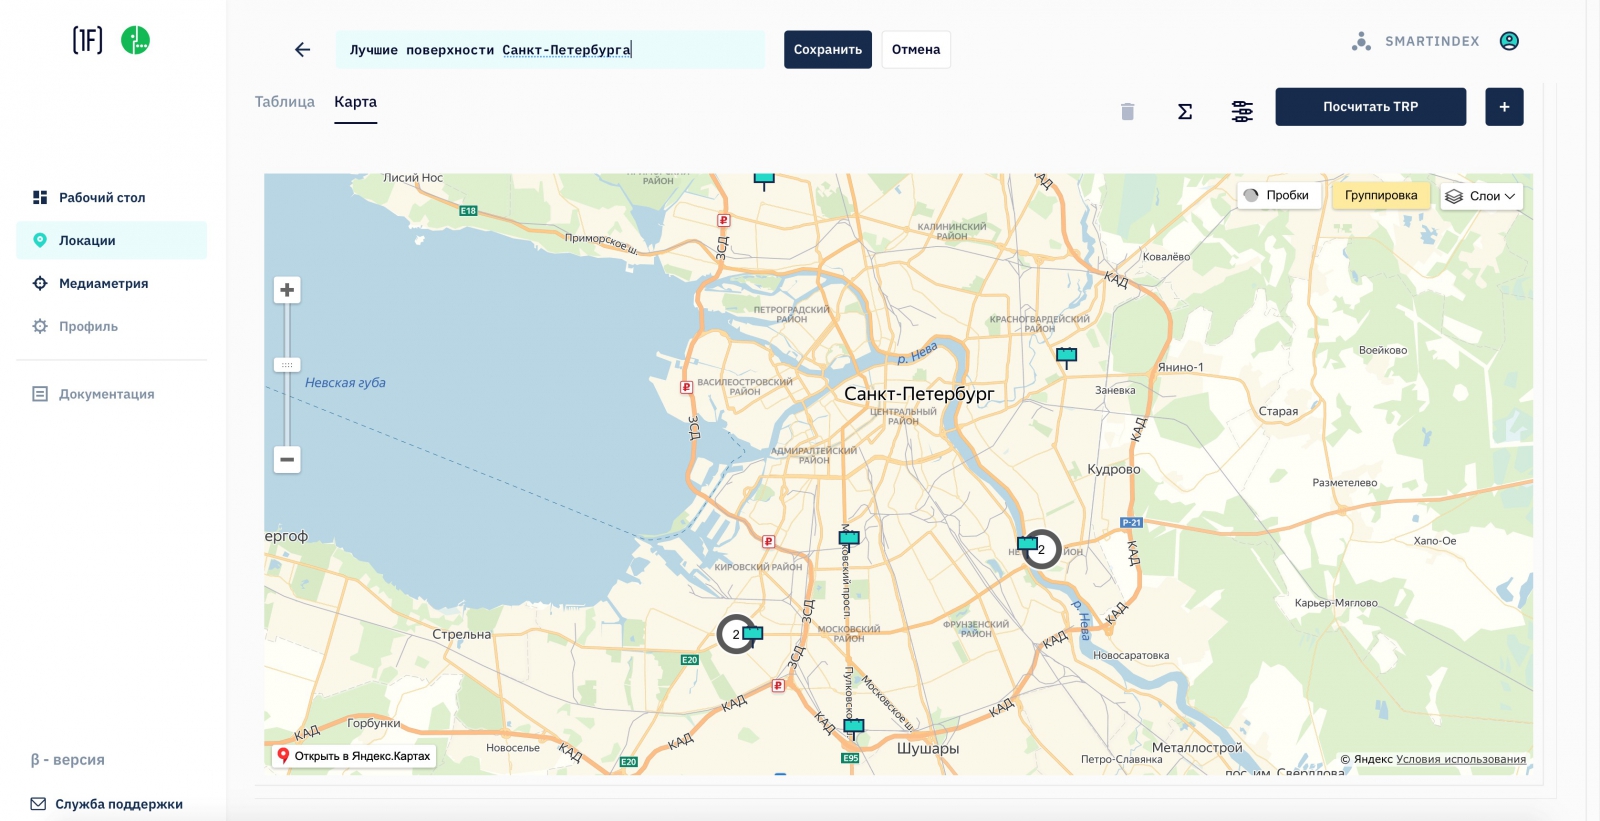Zoom out on the map
This screenshot has height=821, width=1600.
tap(287, 459)
